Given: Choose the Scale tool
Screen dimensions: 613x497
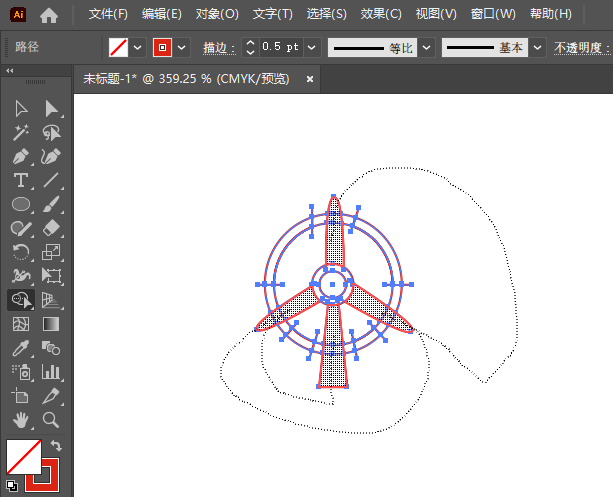Looking at the screenshot, I should tap(51, 252).
